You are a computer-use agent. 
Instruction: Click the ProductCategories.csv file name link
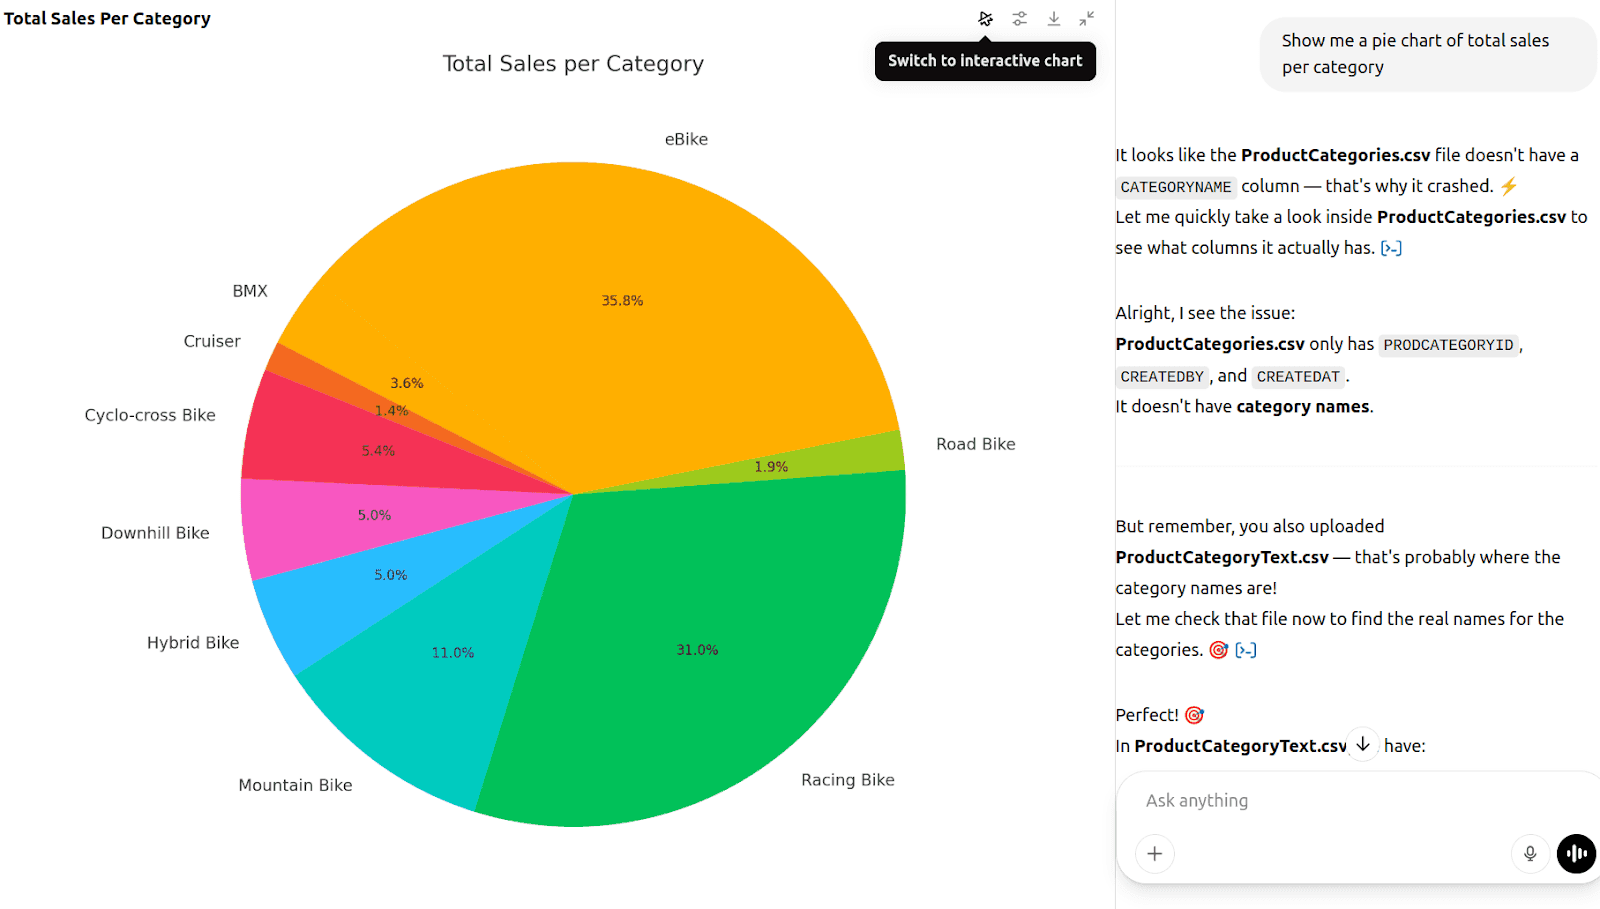click(x=1334, y=155)
